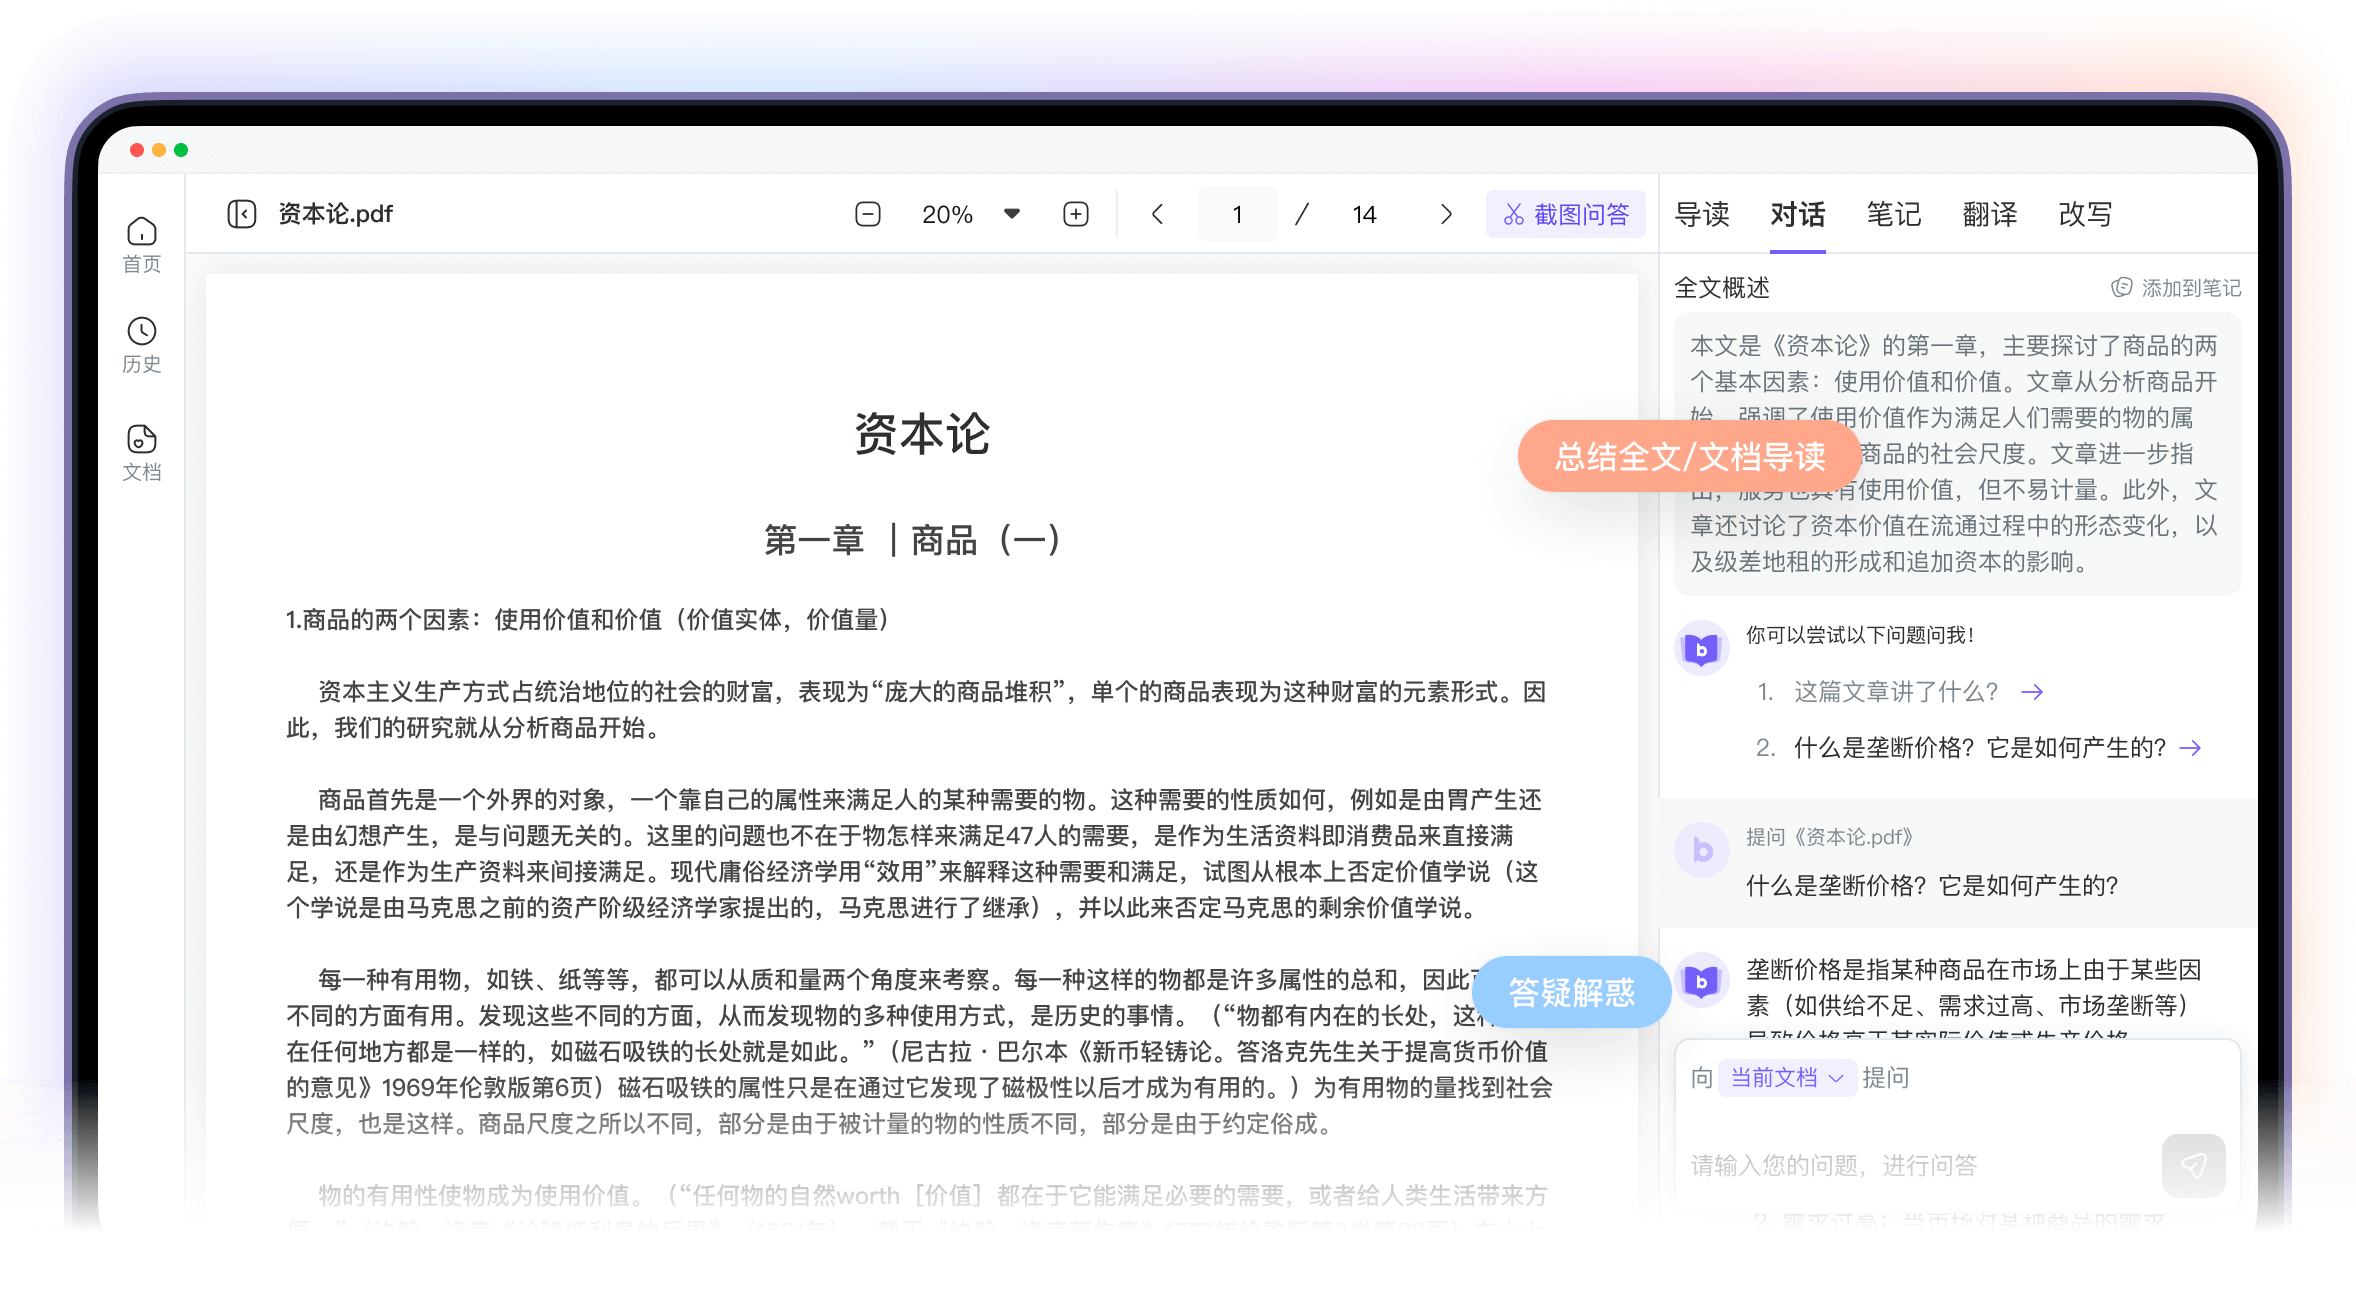Open the 文档 documents panel
Image resolution: width=2356 pixels, height=1296 pixels.
141,450
